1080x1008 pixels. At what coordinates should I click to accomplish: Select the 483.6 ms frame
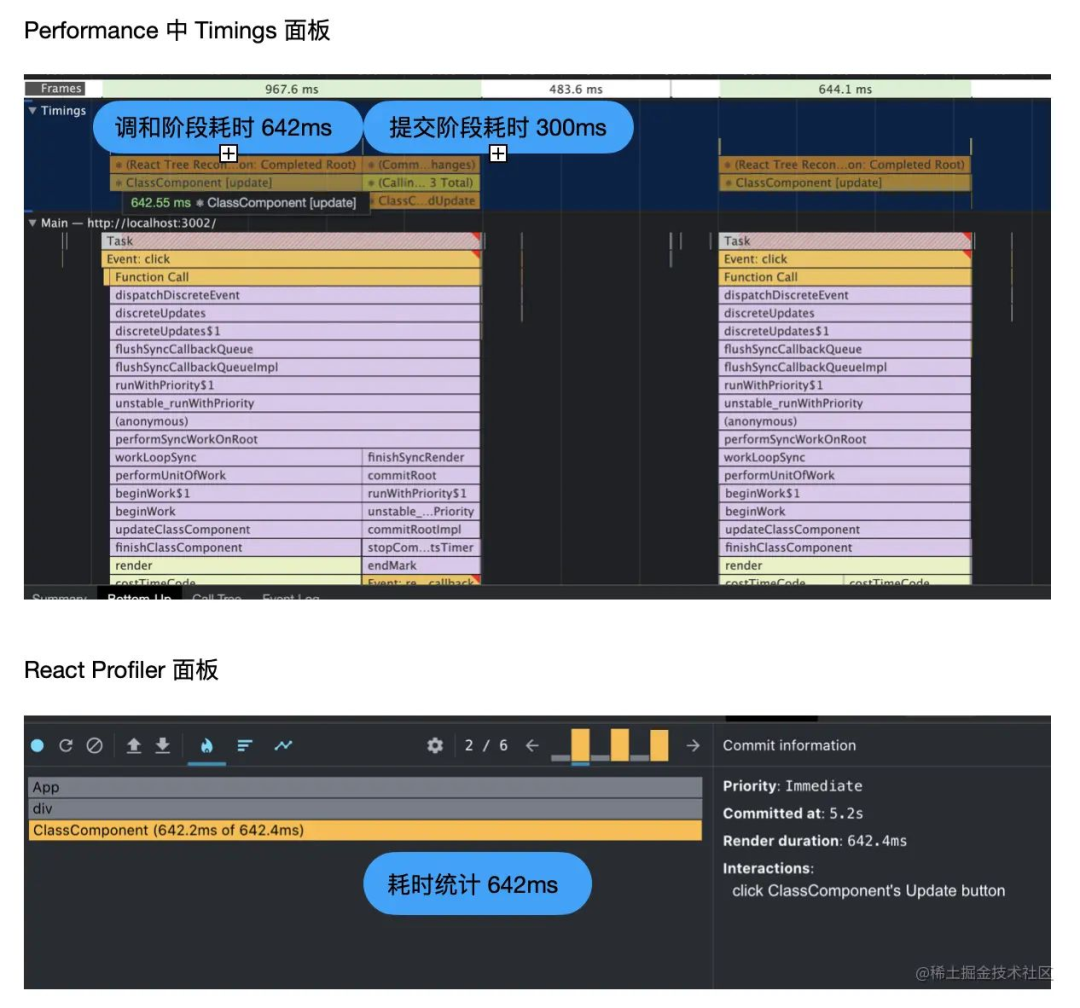[x=575, y=89]
